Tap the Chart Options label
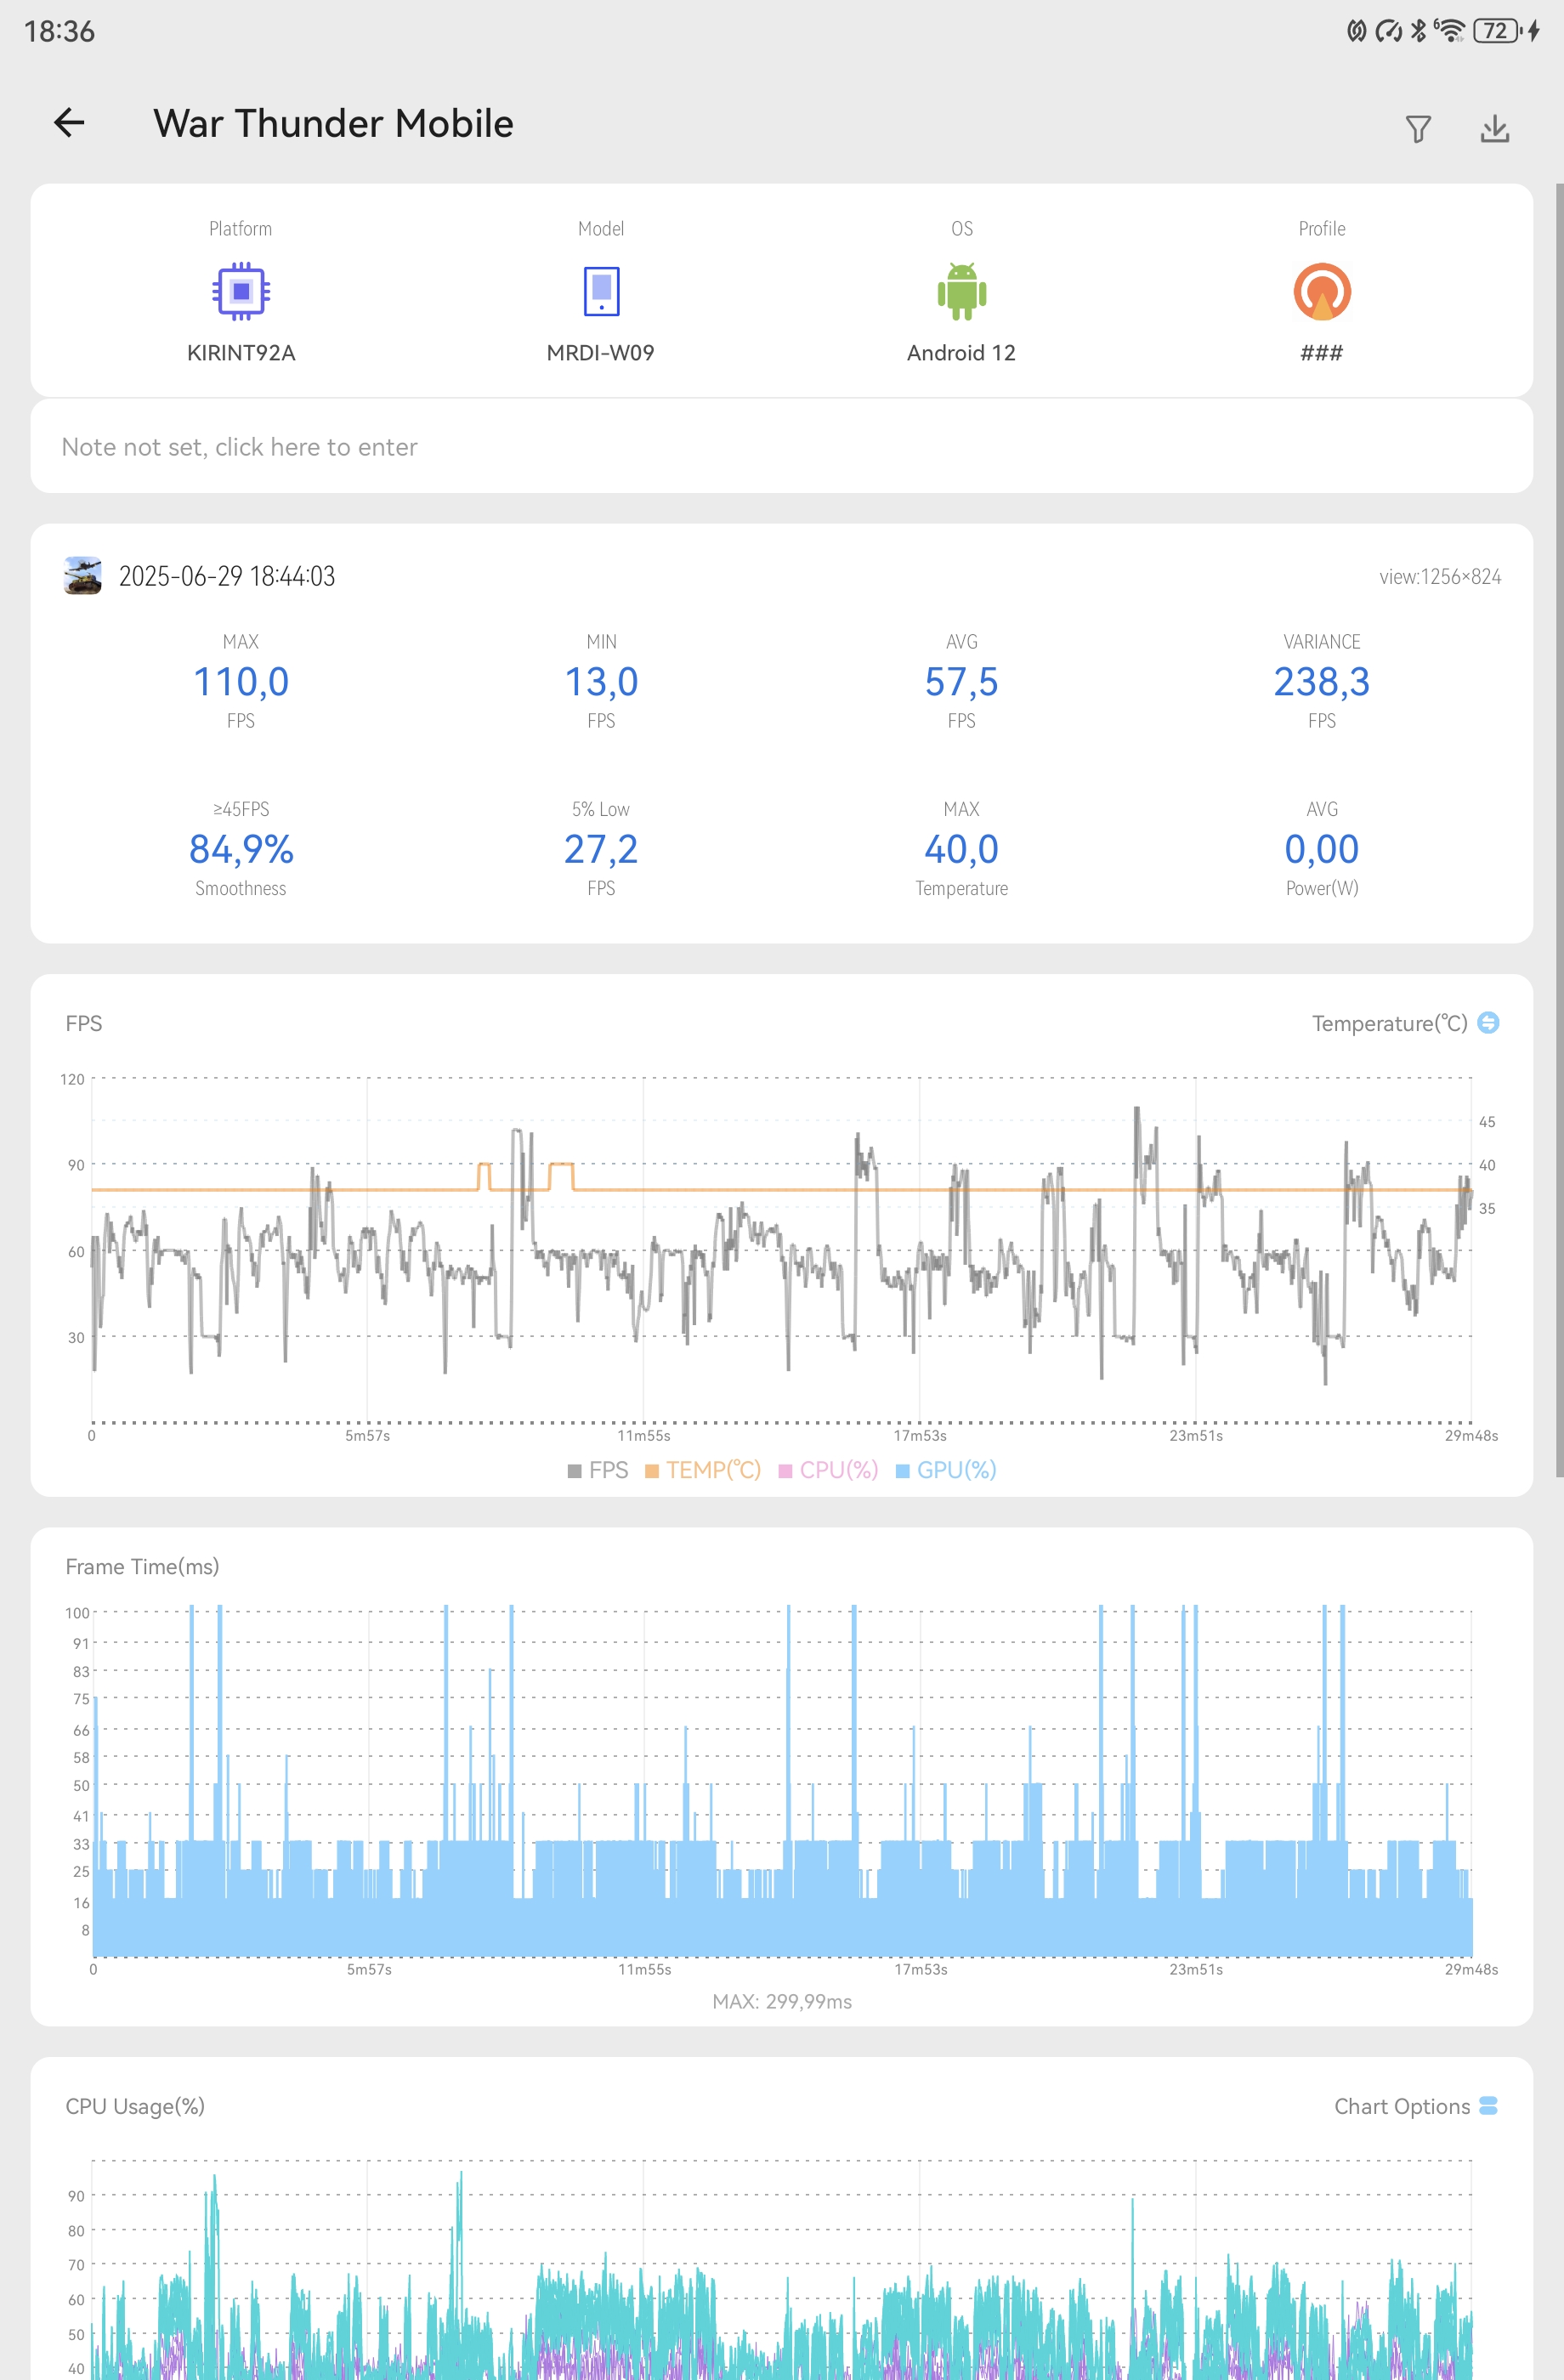 [x=1402, y=2106]
